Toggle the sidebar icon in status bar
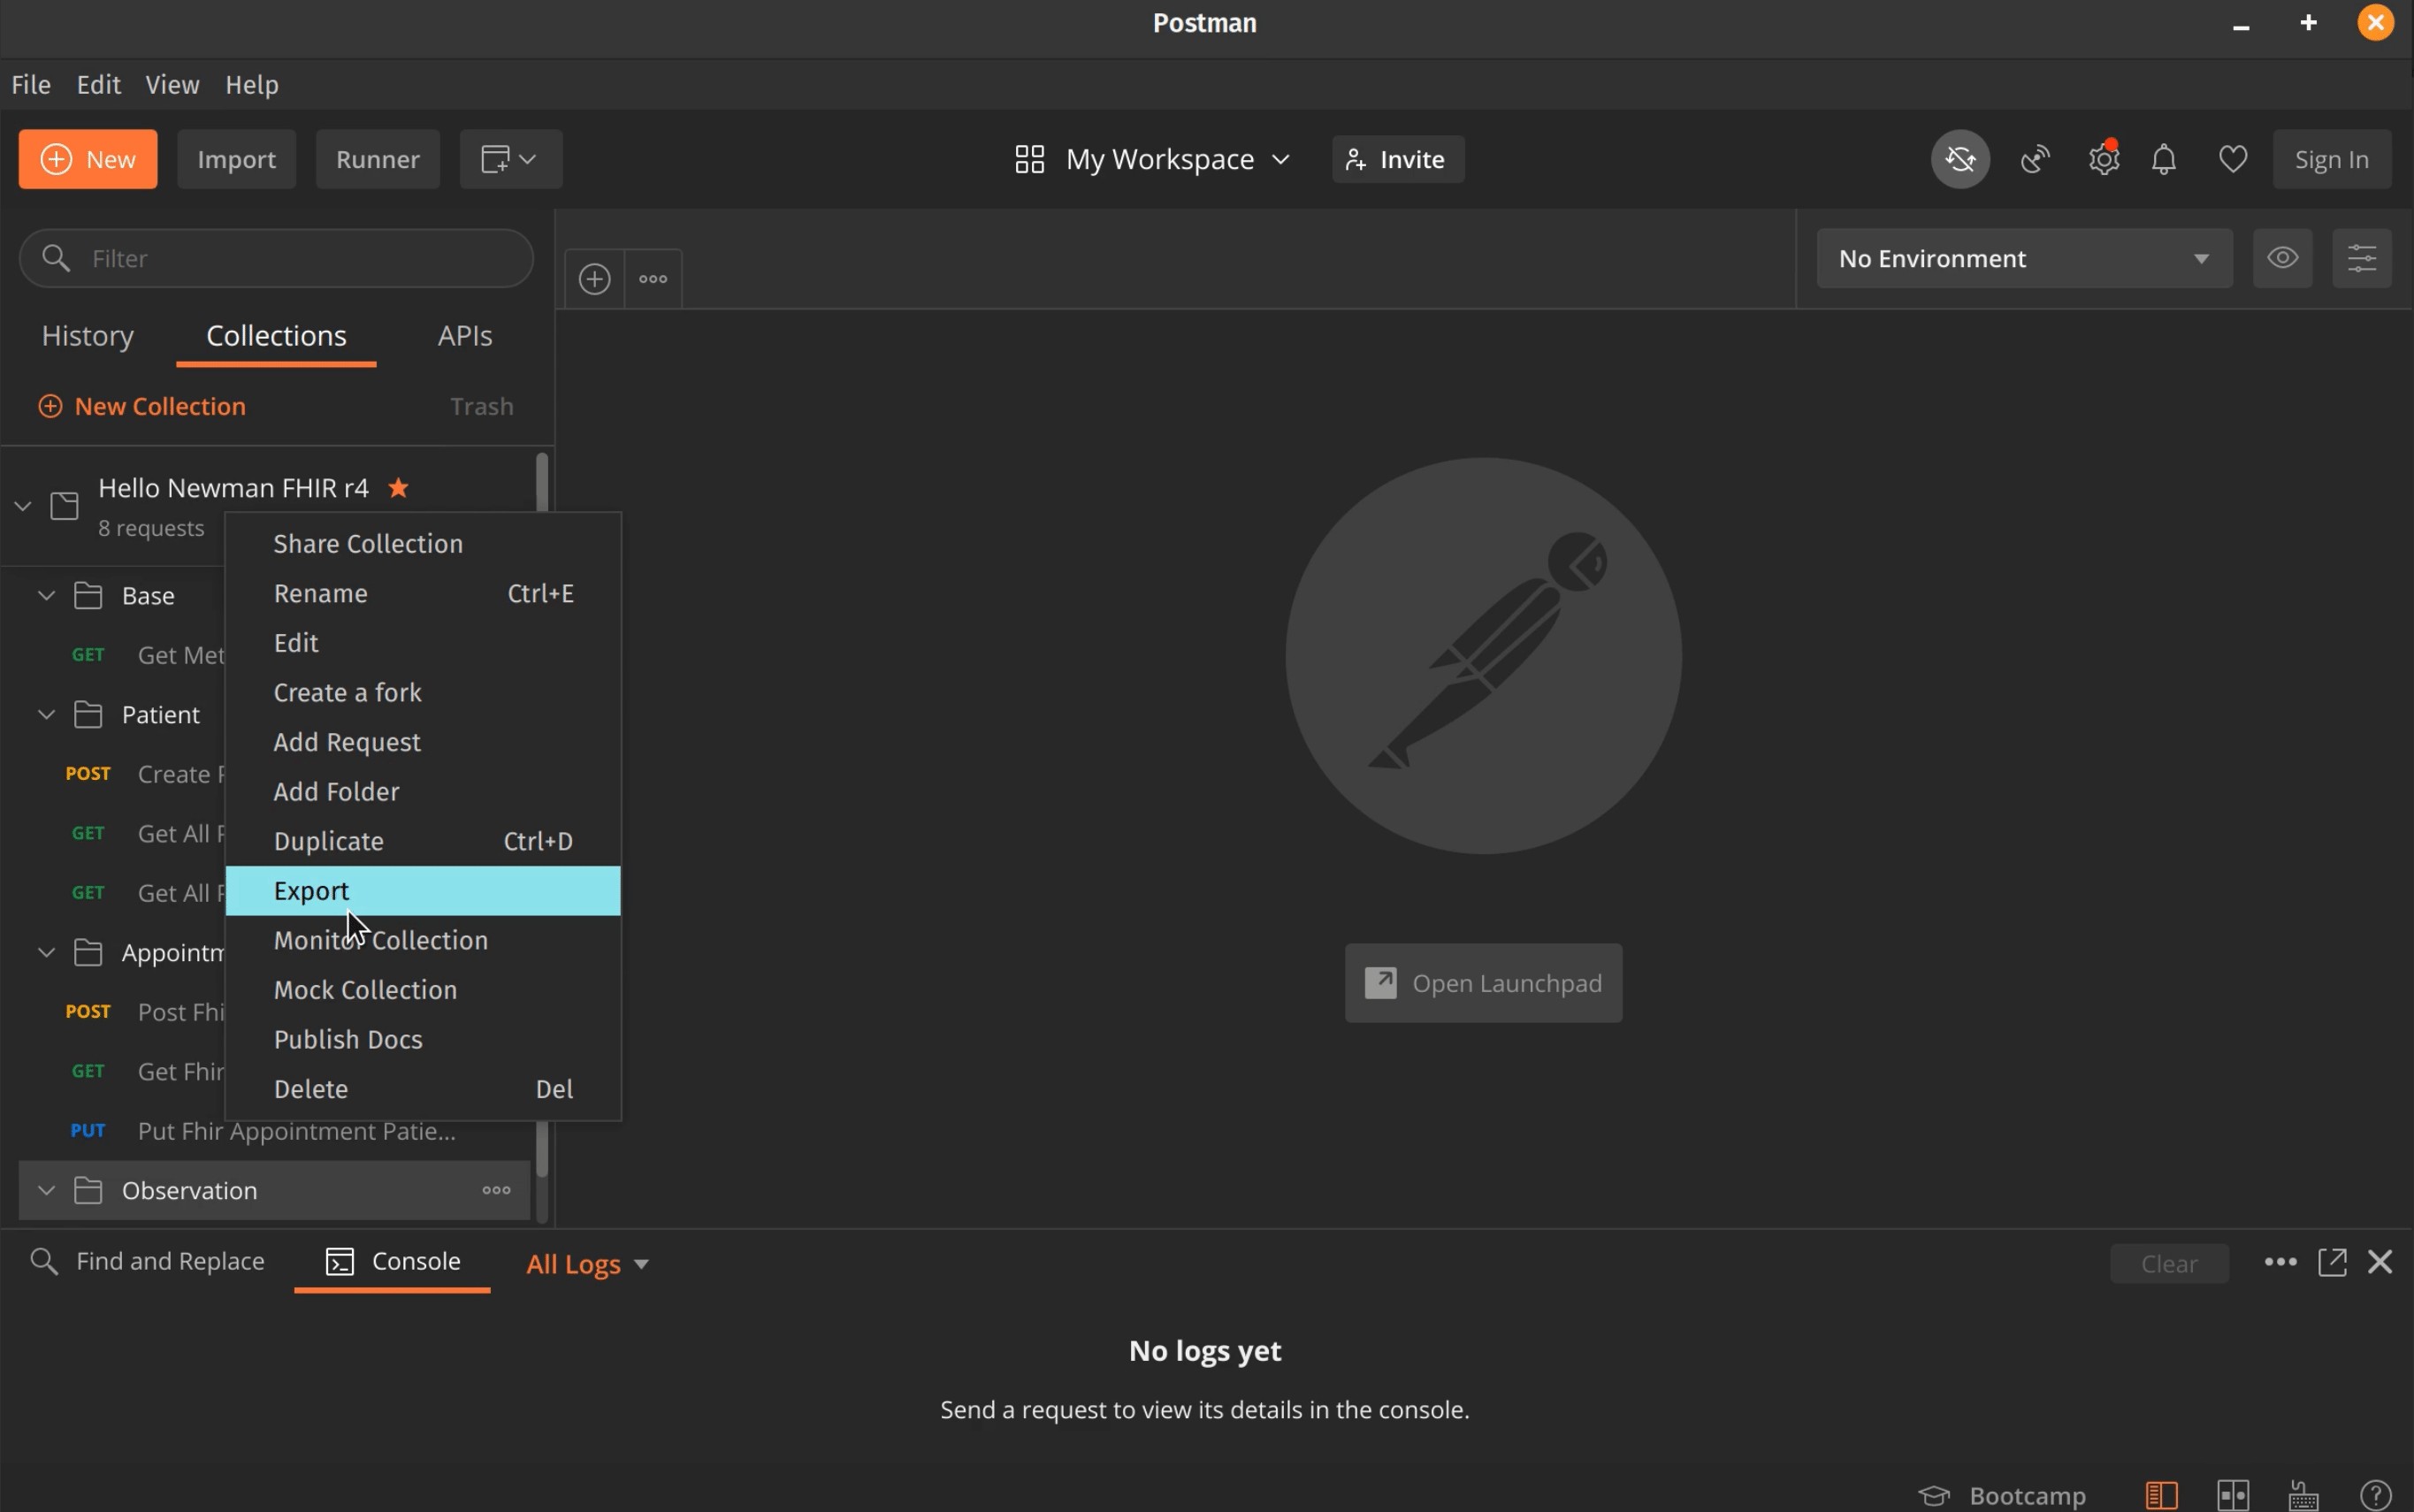This screenshot has width=2414, height=1512. coord(2161,1495)
